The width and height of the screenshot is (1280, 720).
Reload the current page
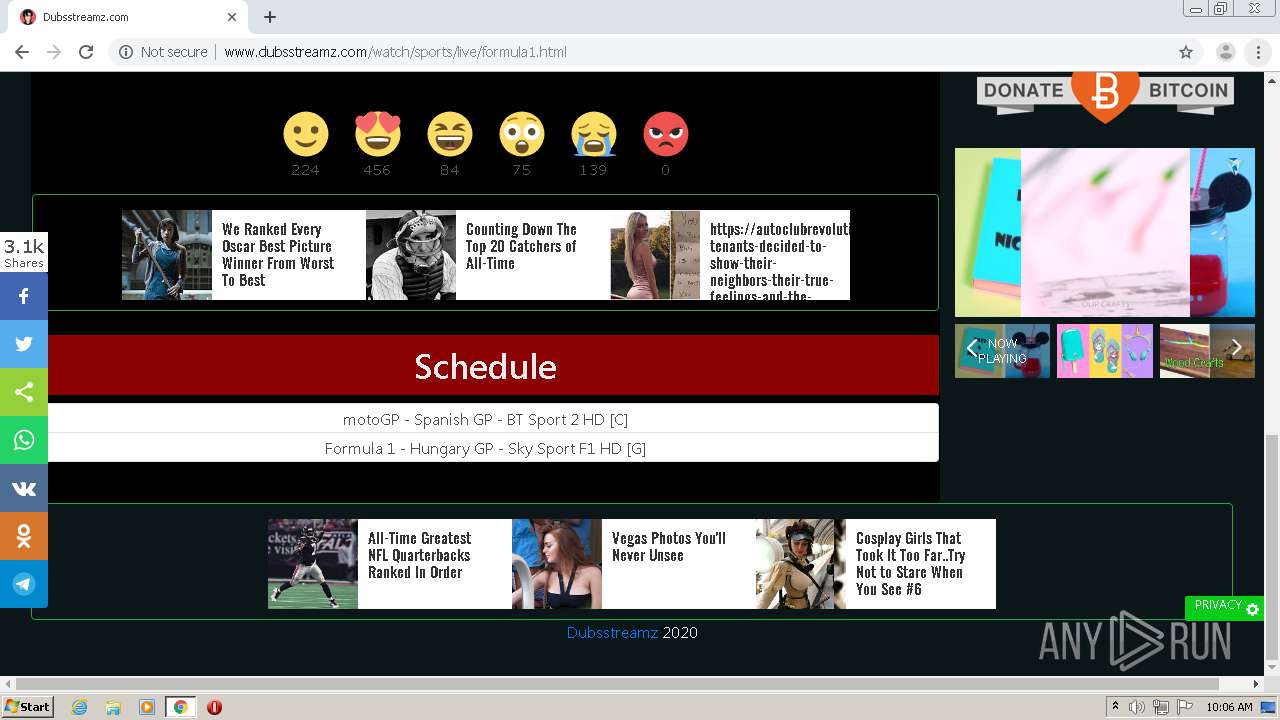point(86,52)
